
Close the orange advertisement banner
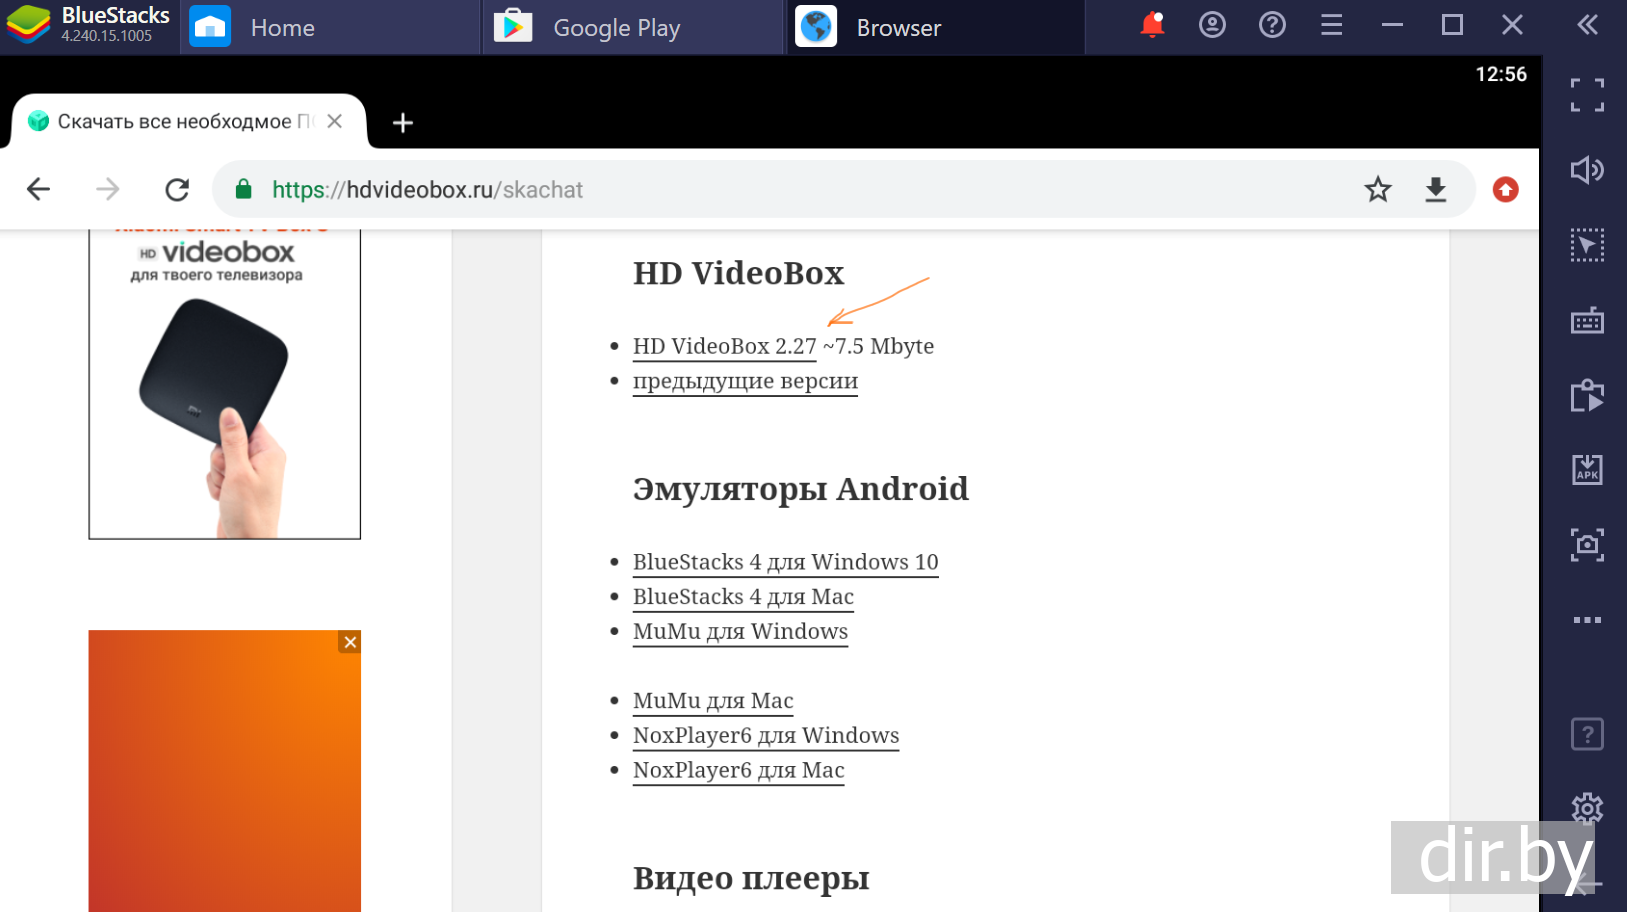click(x=350, y=642)
